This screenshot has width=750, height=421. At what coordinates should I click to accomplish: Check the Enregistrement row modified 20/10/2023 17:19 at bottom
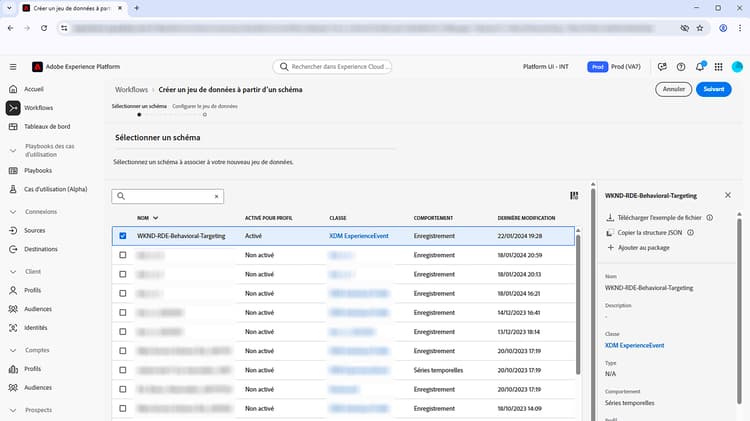[123, 389]
